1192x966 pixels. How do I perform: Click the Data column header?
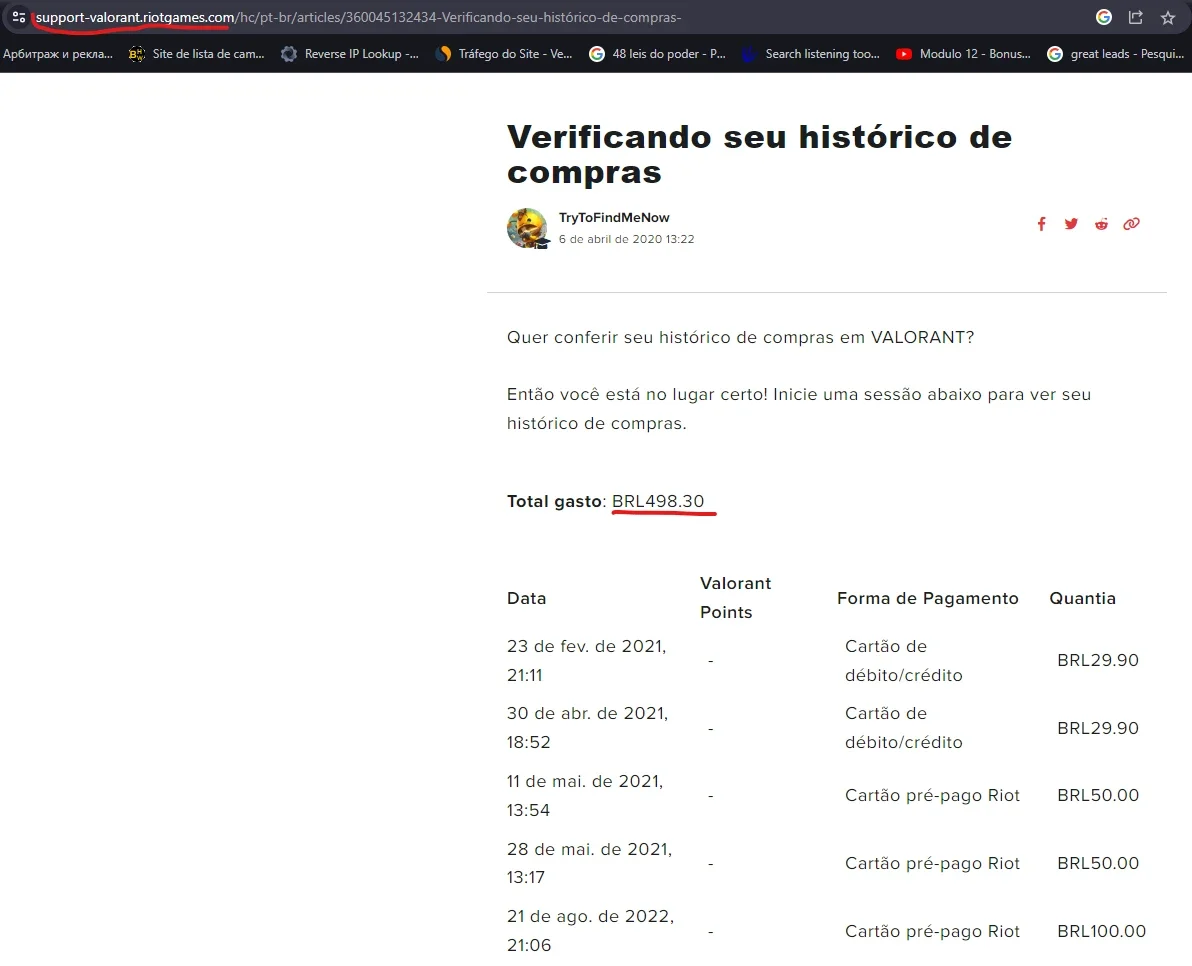[527, 598]
